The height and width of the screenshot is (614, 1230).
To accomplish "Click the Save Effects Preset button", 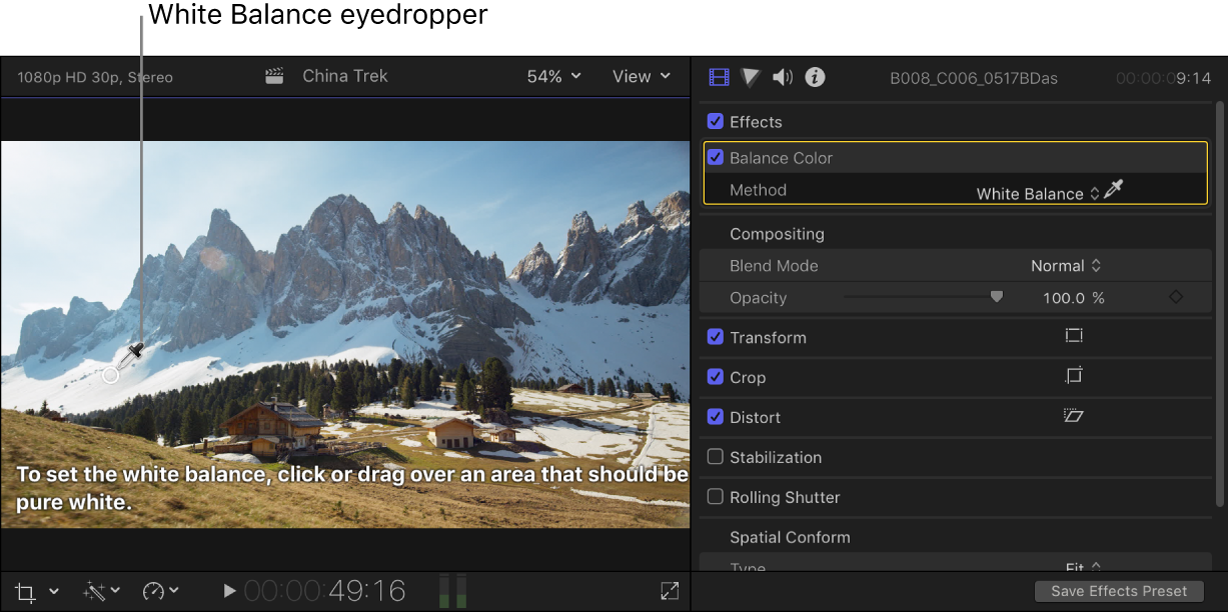I will point(1119,591).
